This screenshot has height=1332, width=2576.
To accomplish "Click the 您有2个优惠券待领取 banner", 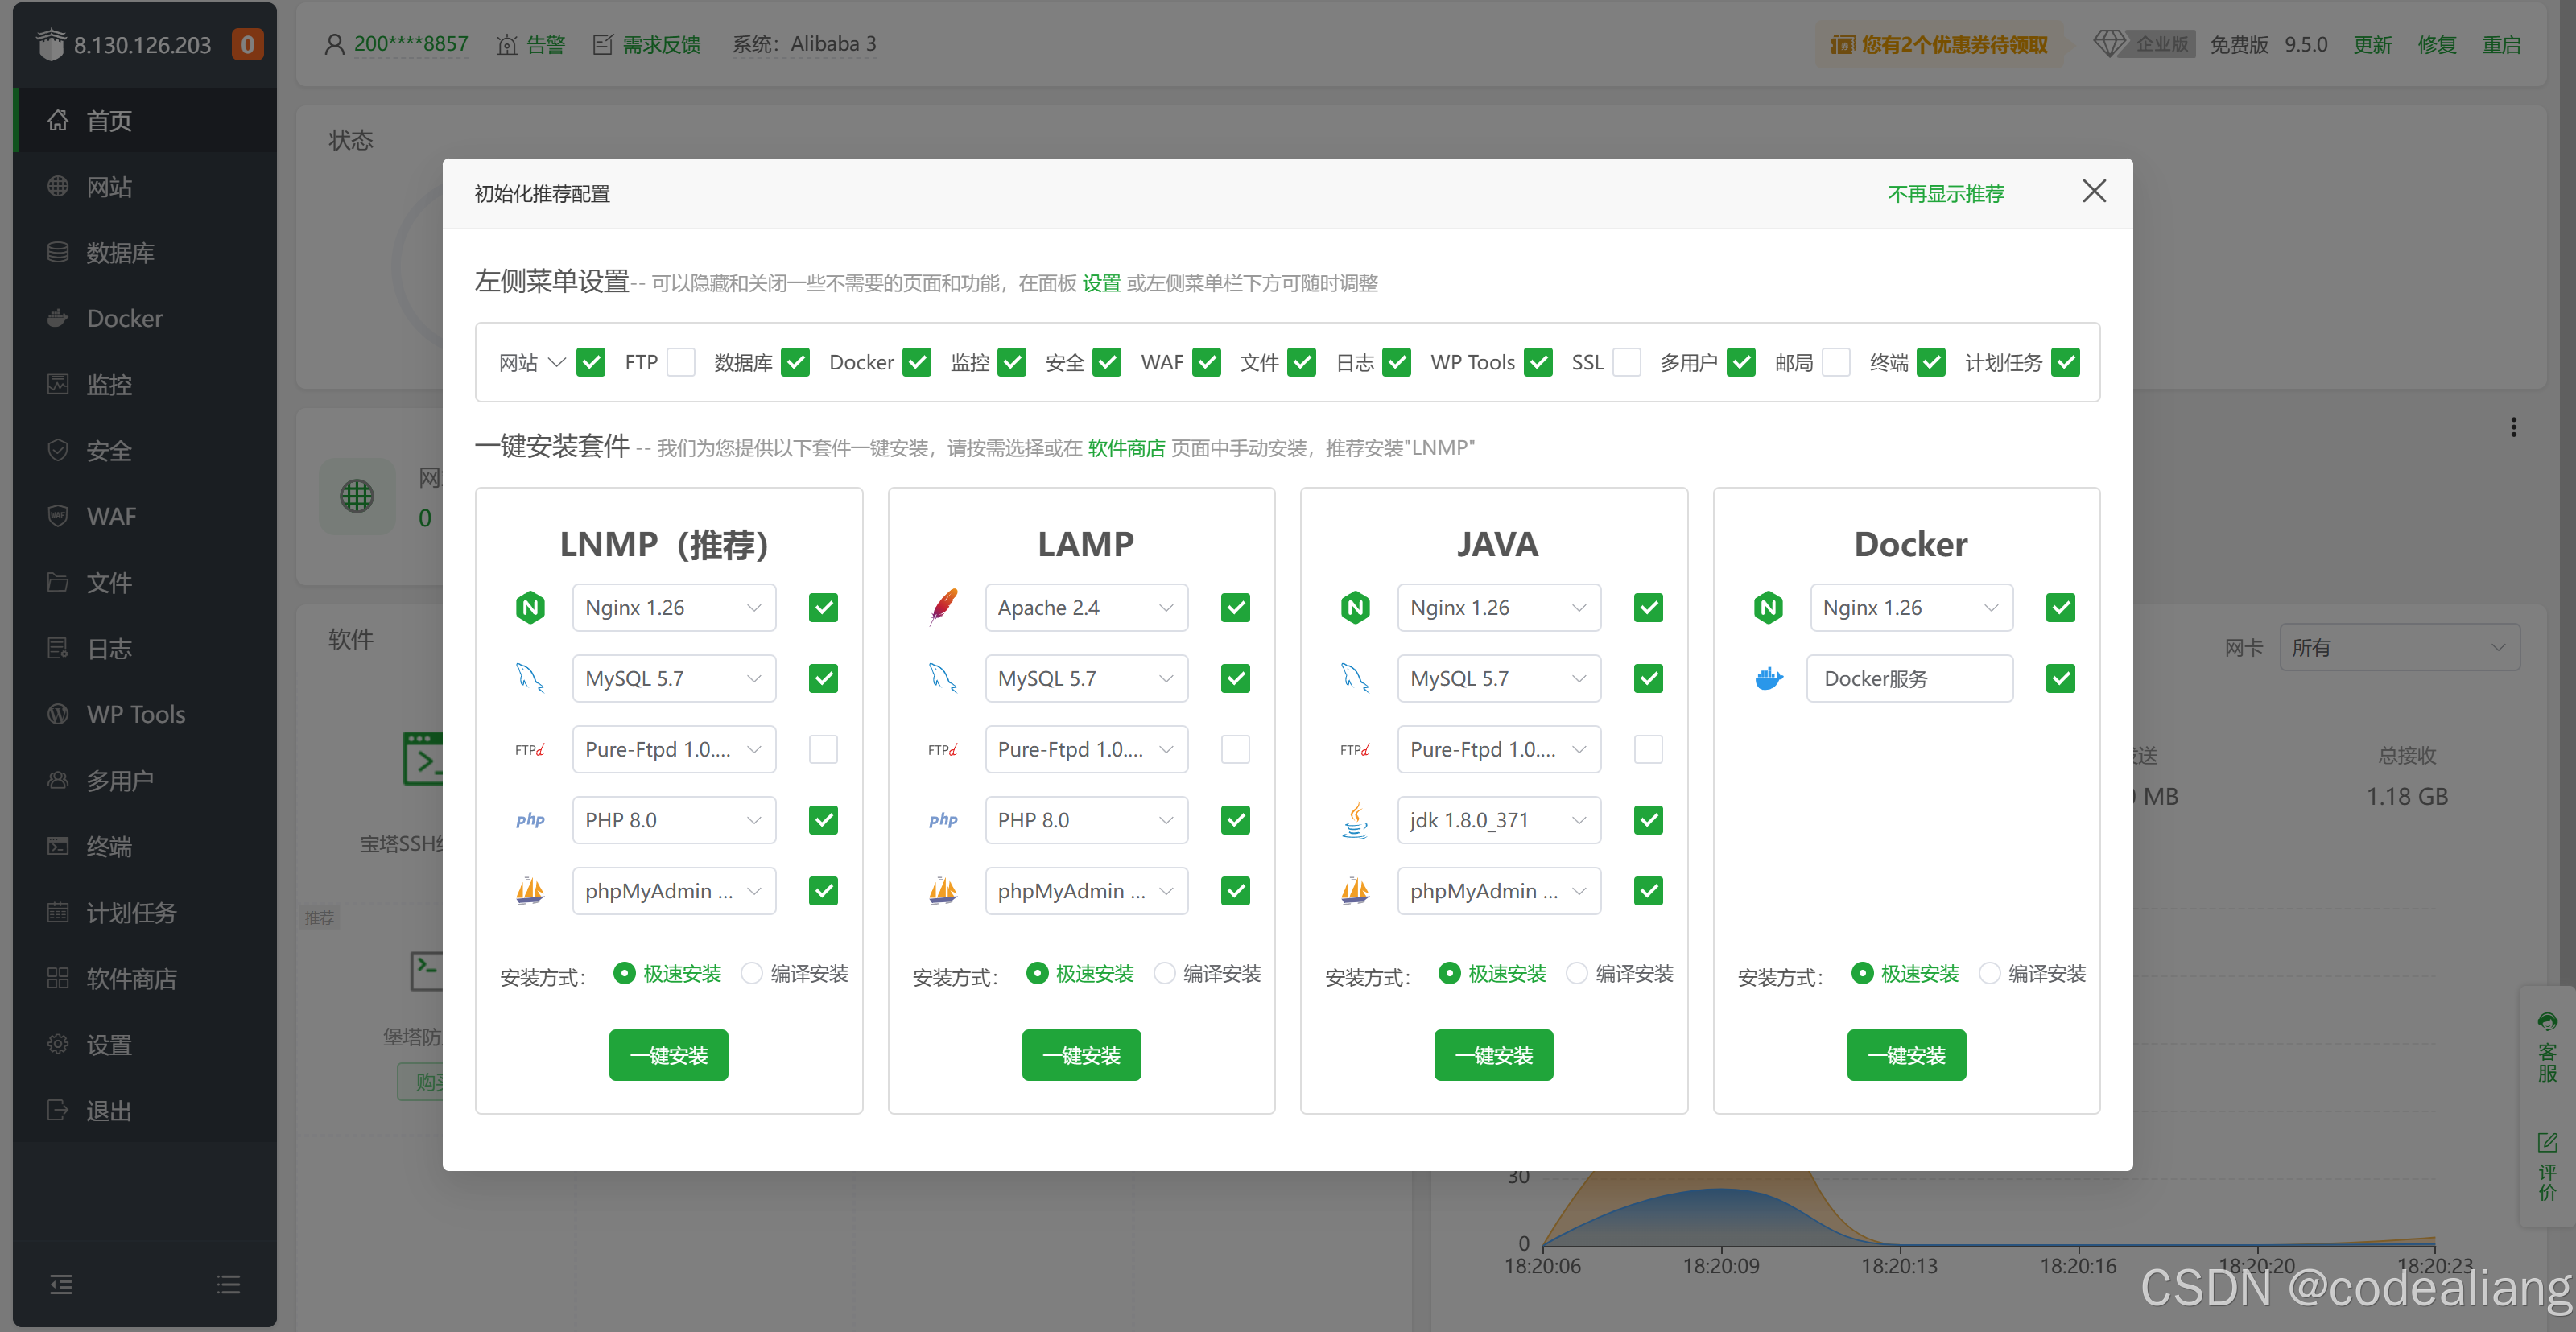I will 1939,44.
